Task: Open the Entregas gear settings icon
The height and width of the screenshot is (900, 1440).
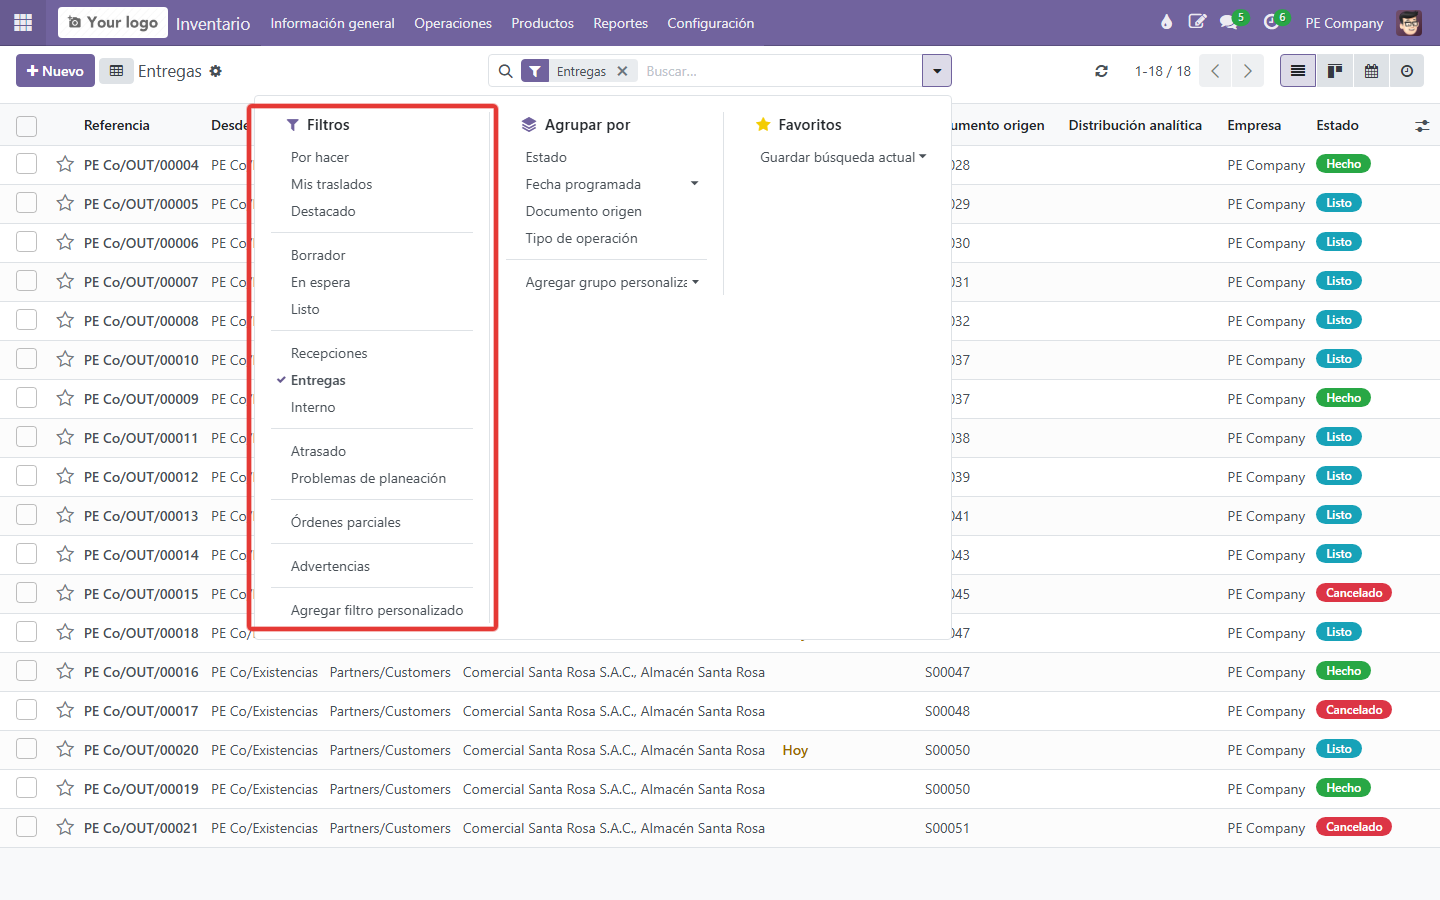Action: [216, 71]
